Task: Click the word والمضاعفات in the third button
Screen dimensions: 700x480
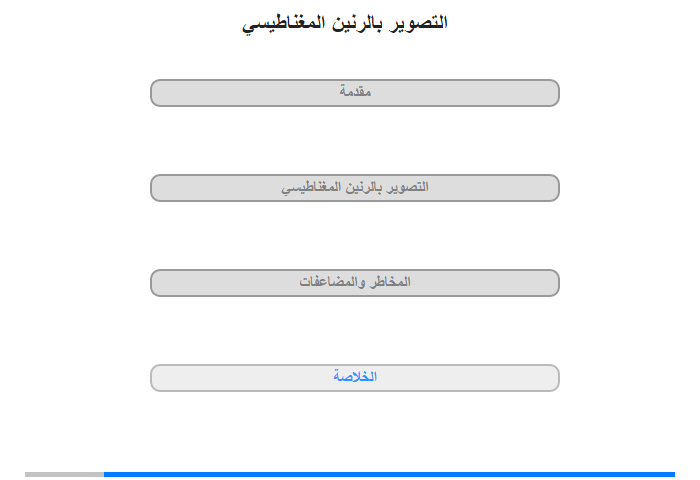Action: (333, 282)
